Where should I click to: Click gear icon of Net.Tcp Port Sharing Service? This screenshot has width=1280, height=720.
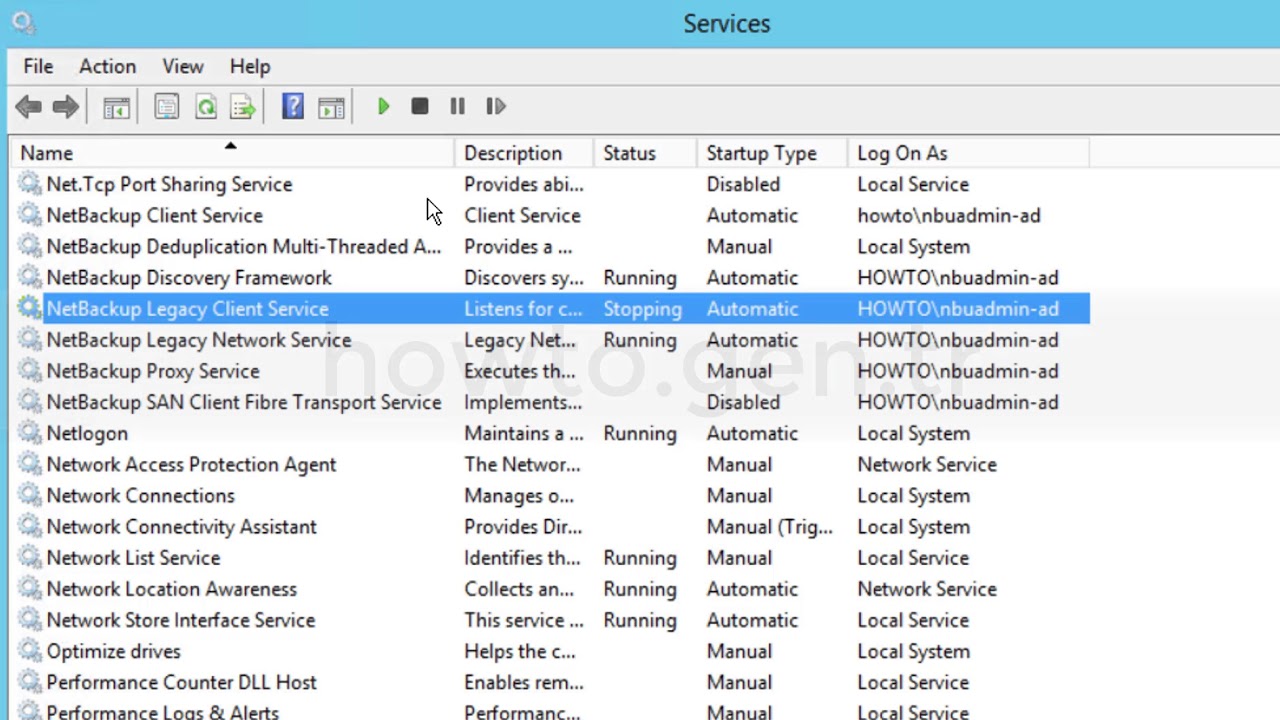30,184
